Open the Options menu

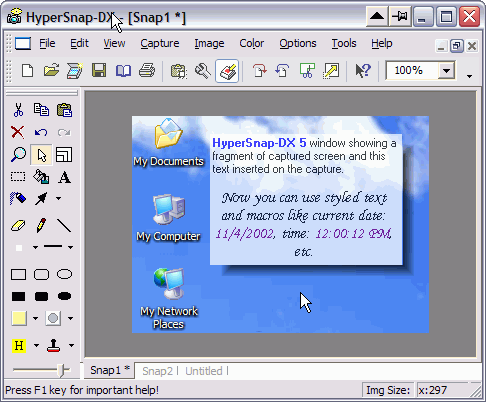pyautogui.click(x=298, y=43)
